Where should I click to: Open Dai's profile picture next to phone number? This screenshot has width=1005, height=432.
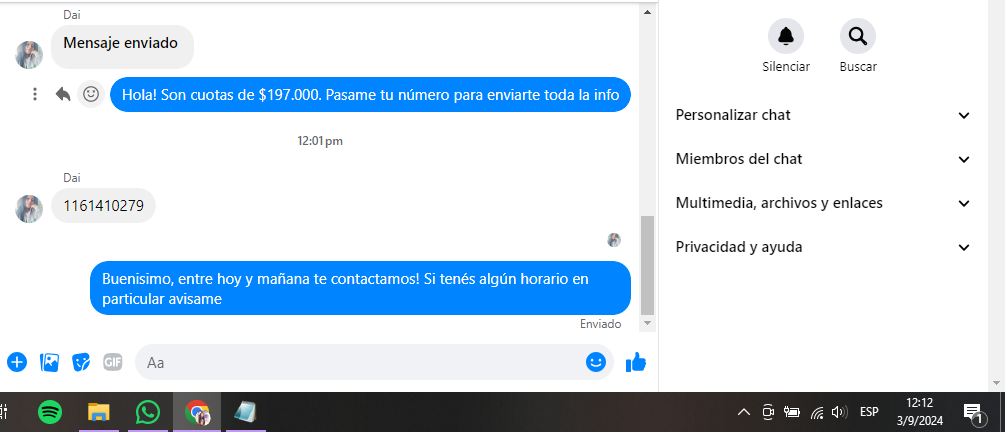pyautogui.click(x=29, y=209)
